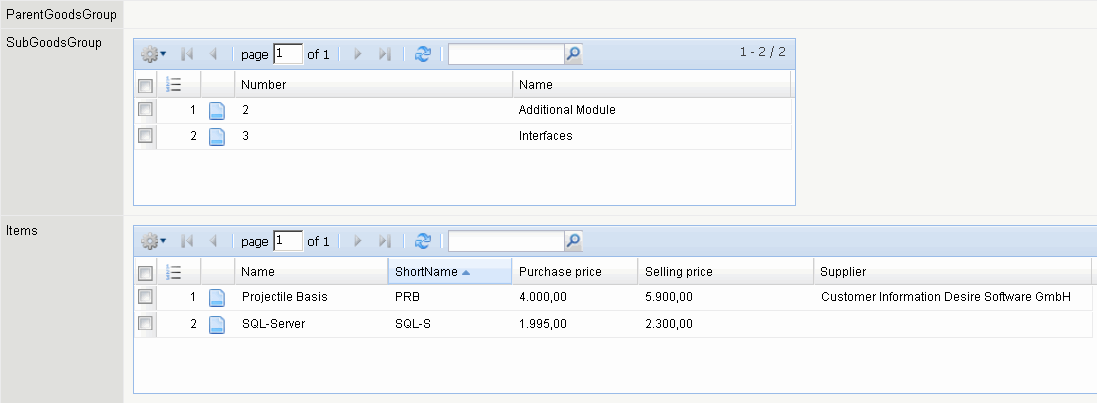Tick checkbox for Additional Module row
The width and height of the screenshot is (1097, 403).
pos(145,109)
